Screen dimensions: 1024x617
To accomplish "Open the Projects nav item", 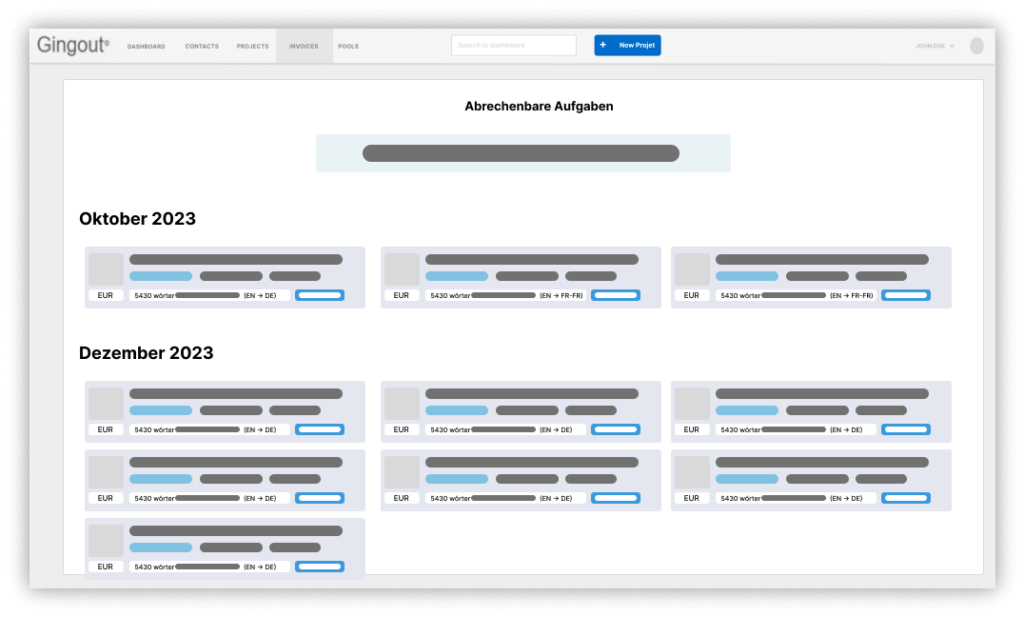I will point(253,46).
